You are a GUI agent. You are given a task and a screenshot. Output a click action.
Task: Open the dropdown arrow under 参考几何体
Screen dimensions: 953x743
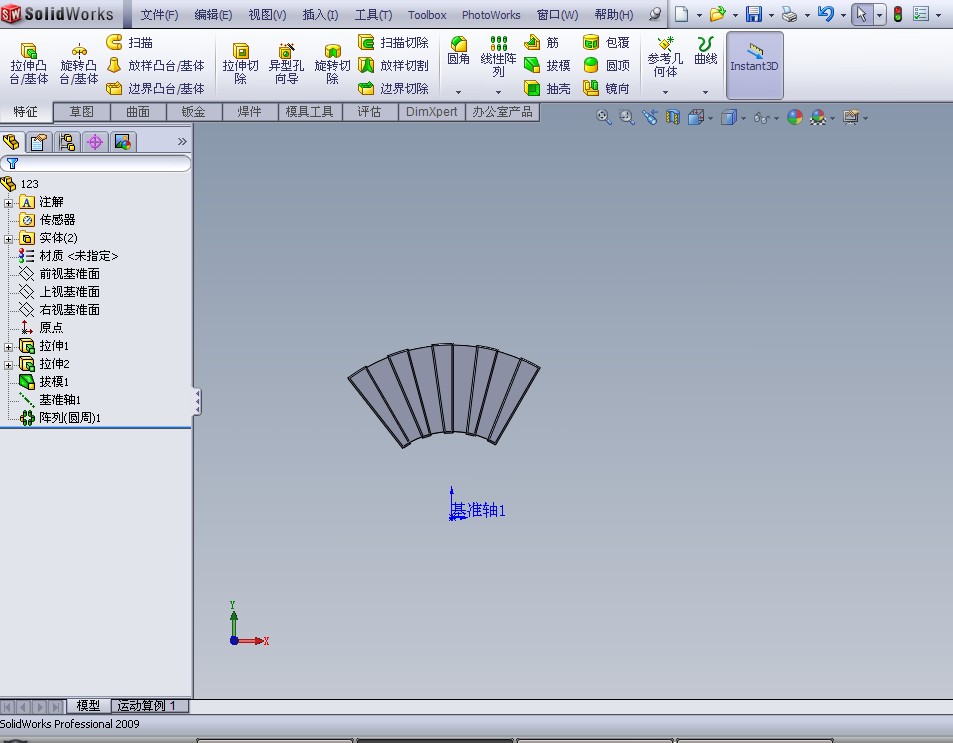(x=665, y=92)
